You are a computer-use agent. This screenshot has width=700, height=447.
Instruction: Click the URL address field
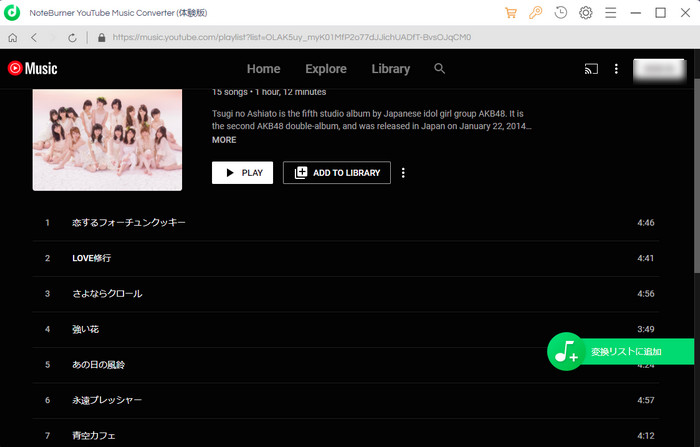292,38
